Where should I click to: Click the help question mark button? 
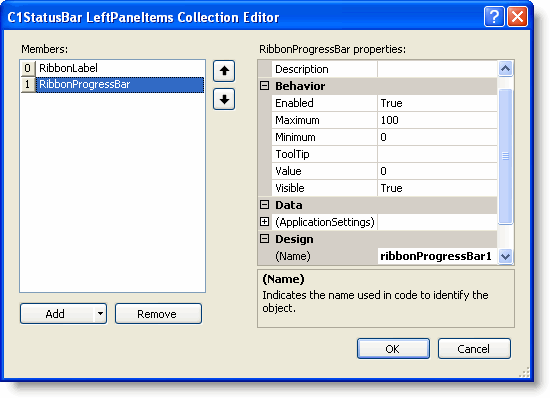click(x=494, y=16)
